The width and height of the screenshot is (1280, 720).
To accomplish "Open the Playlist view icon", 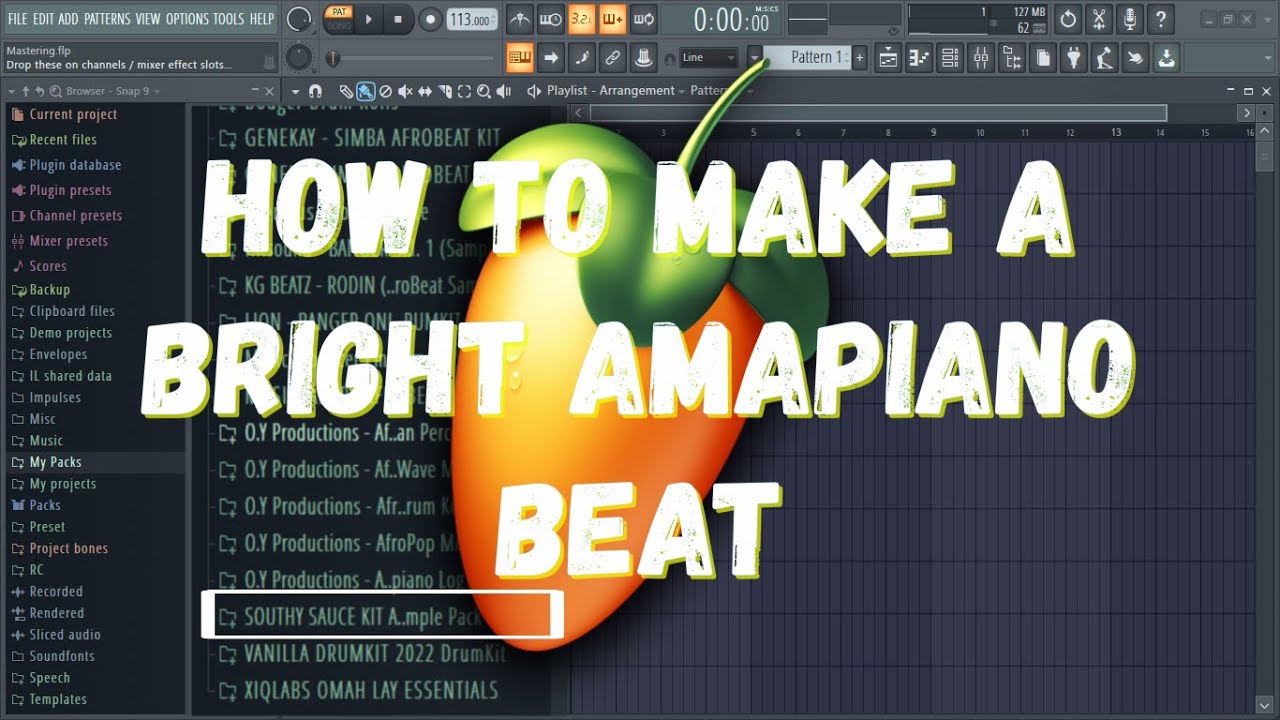I will point(888,58).
